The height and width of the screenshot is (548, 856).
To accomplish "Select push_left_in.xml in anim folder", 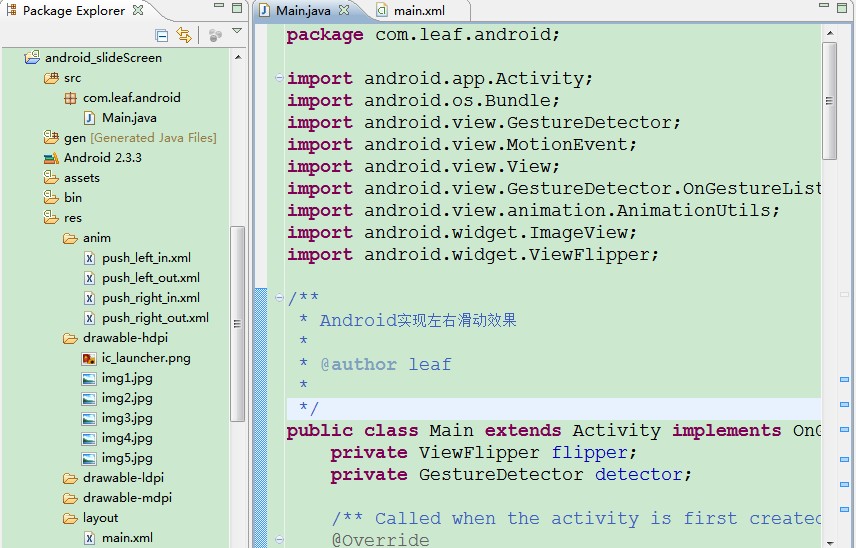I will pos(145,258).
